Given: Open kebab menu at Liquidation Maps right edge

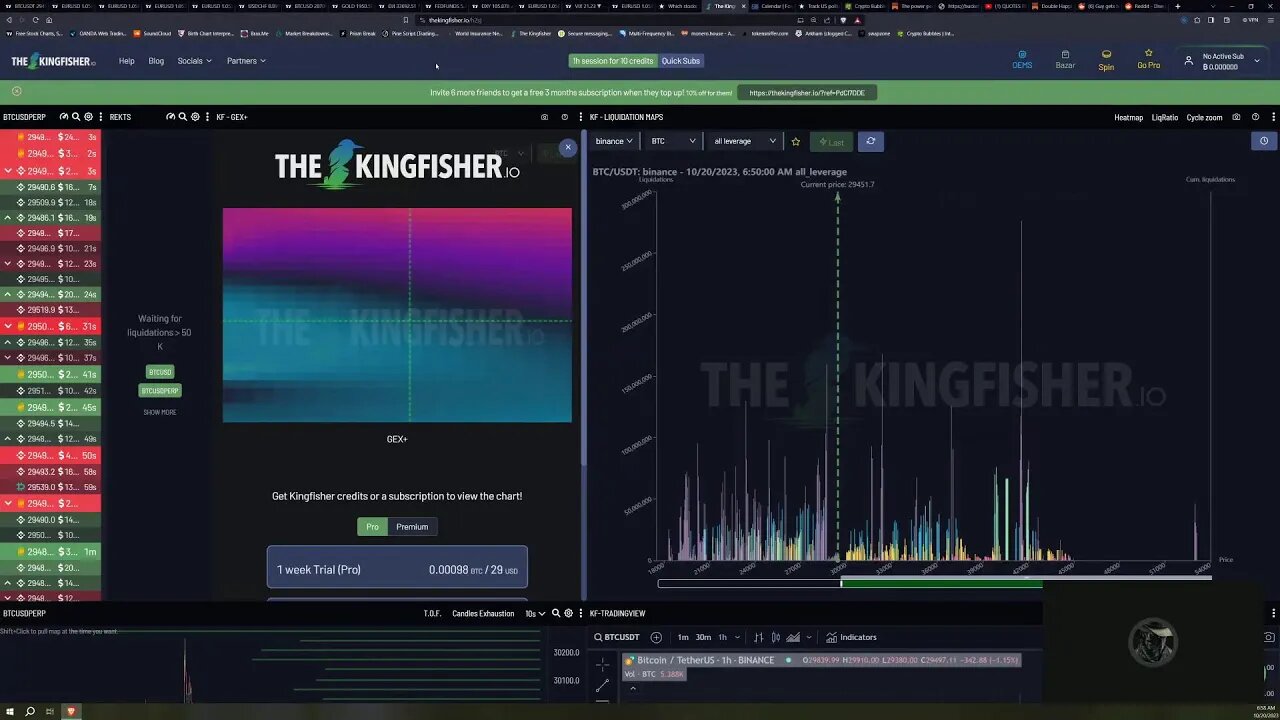Looking at the screenshot, I should (x=1273, y=117).
